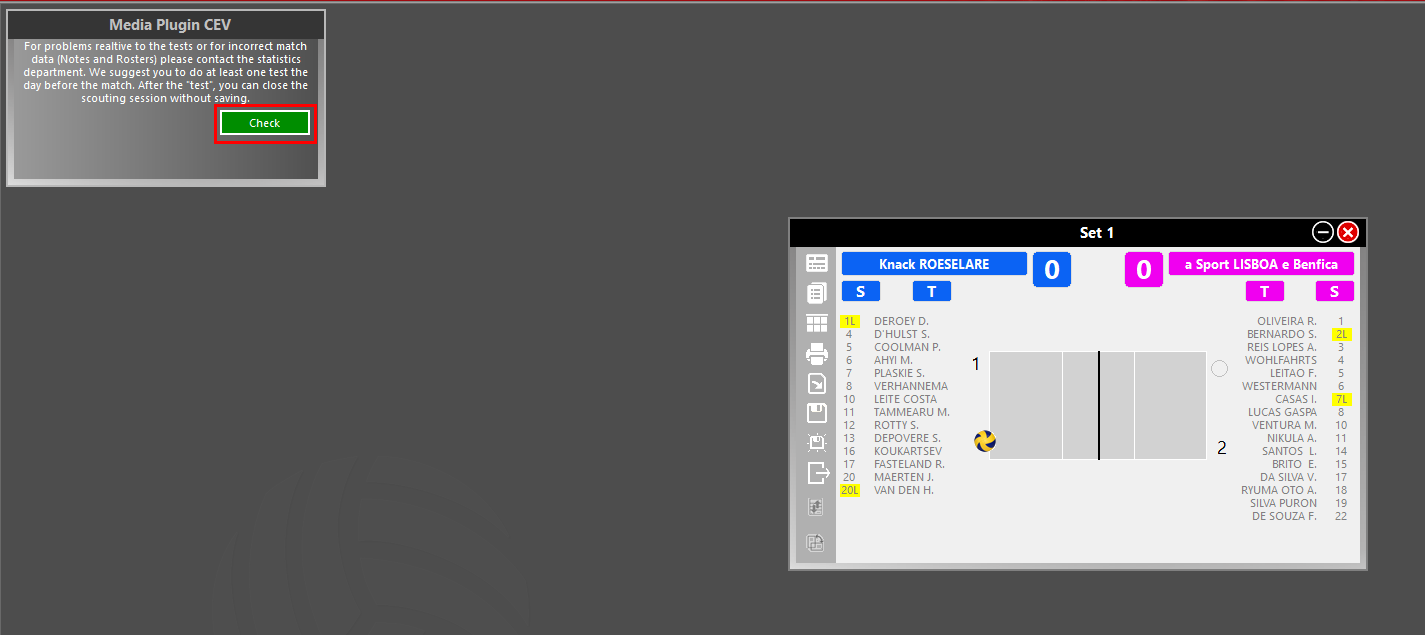1425x635 pixels.
Task: Click blue S button for Roeselare
Action: (x=860, y=291)
